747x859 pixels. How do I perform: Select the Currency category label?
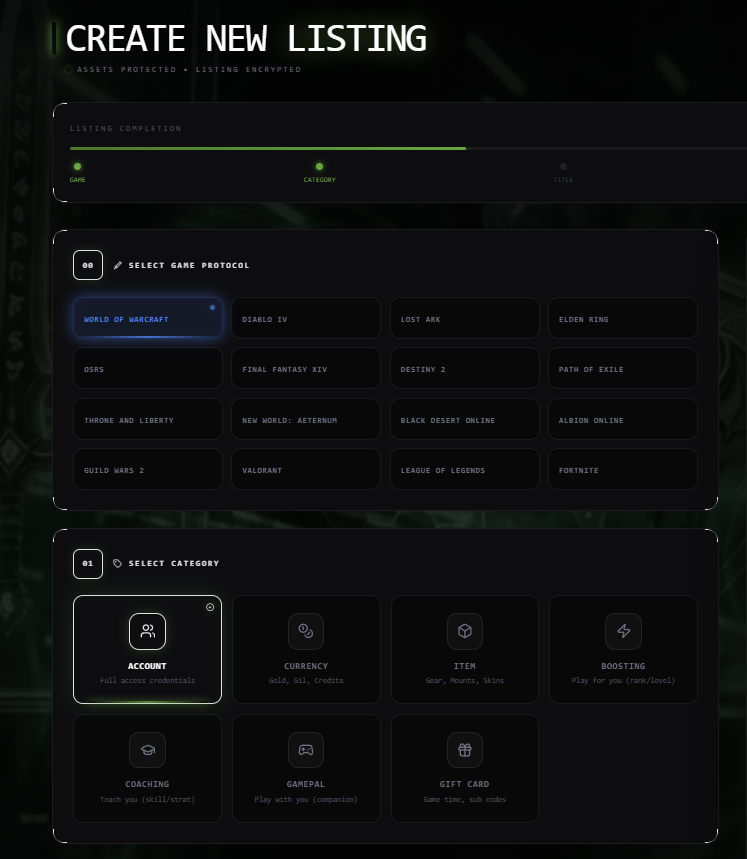(306, 666)
